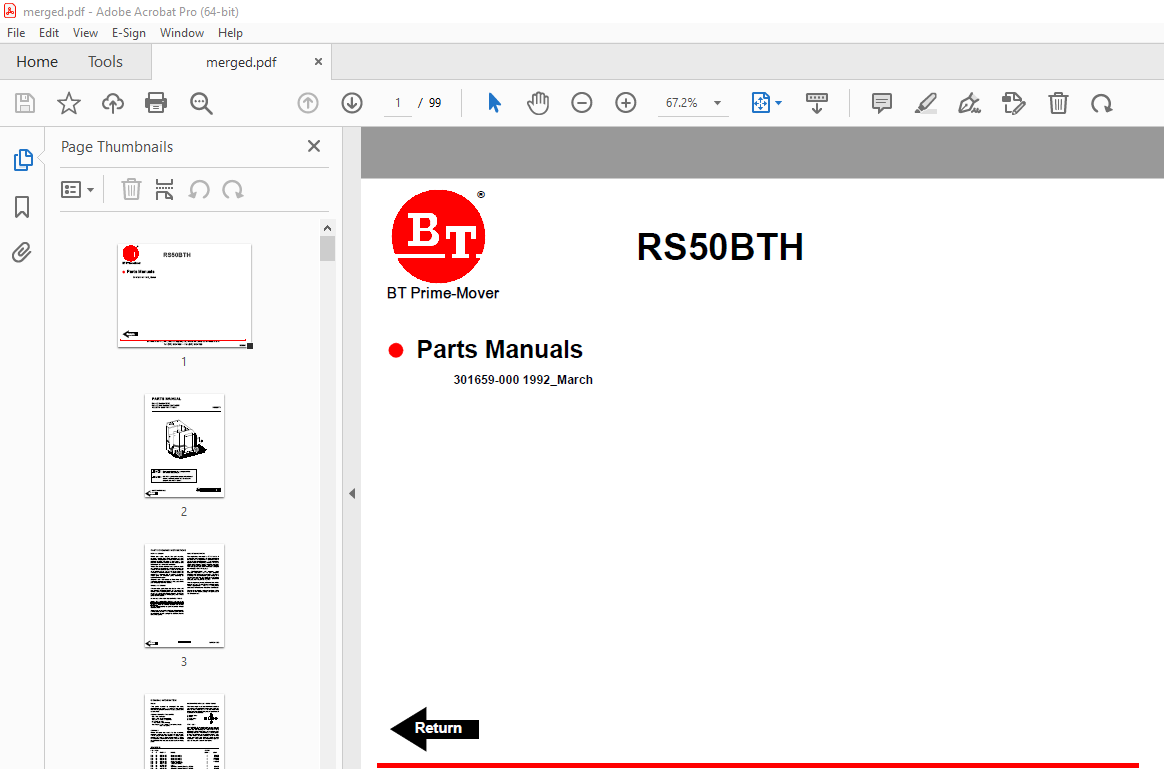Open the Sign with pen tool
The image size is (1164, 769).
[x=970, y=103]
